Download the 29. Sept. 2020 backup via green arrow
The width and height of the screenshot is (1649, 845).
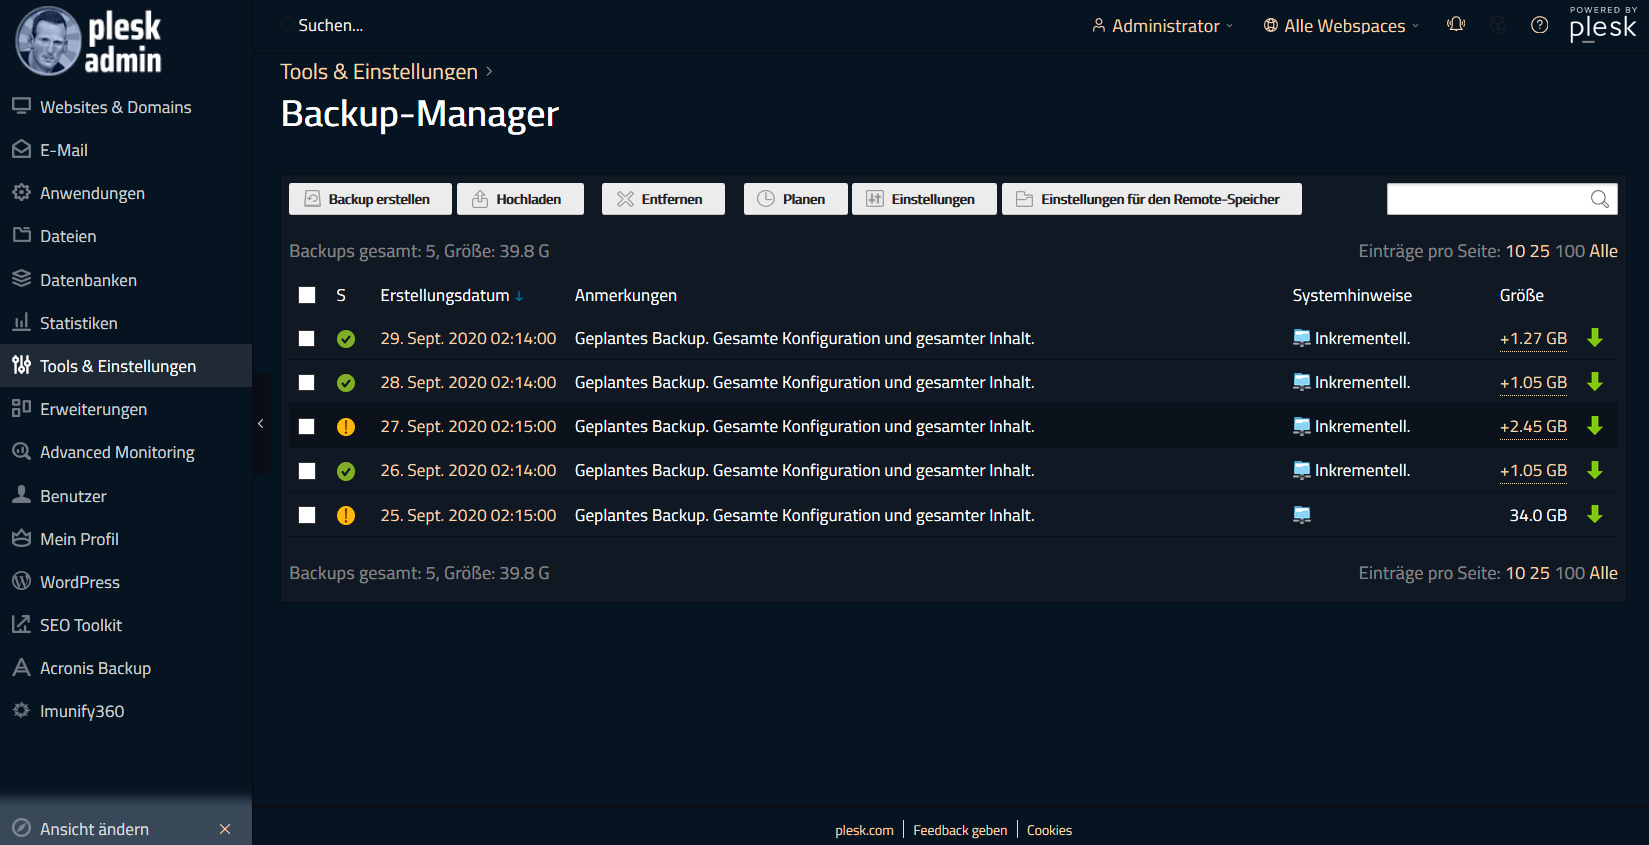[x=1595, y=338]
